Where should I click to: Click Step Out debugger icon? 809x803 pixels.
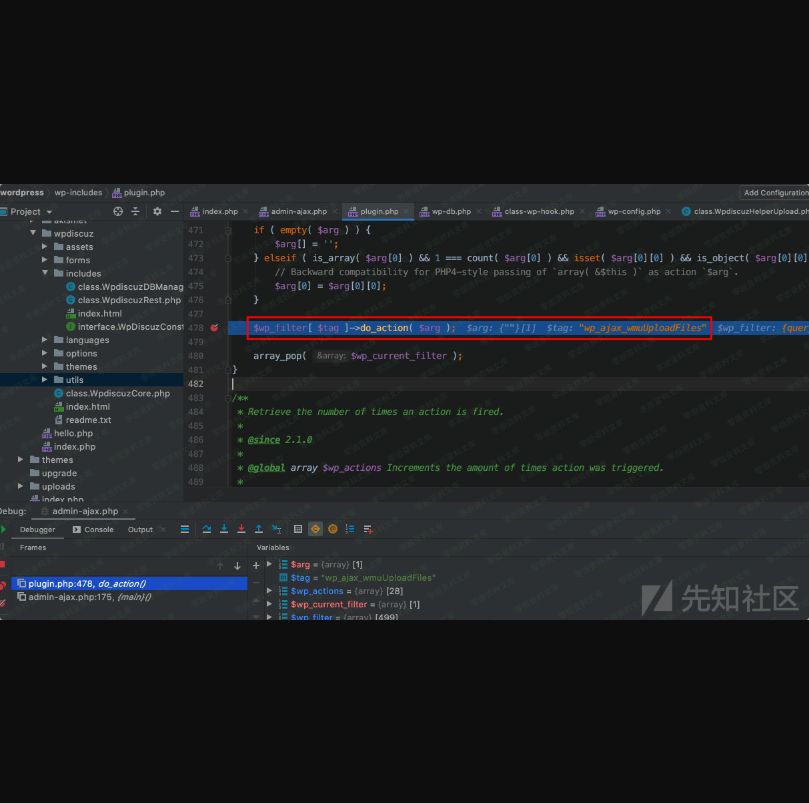tap(259, 529)
